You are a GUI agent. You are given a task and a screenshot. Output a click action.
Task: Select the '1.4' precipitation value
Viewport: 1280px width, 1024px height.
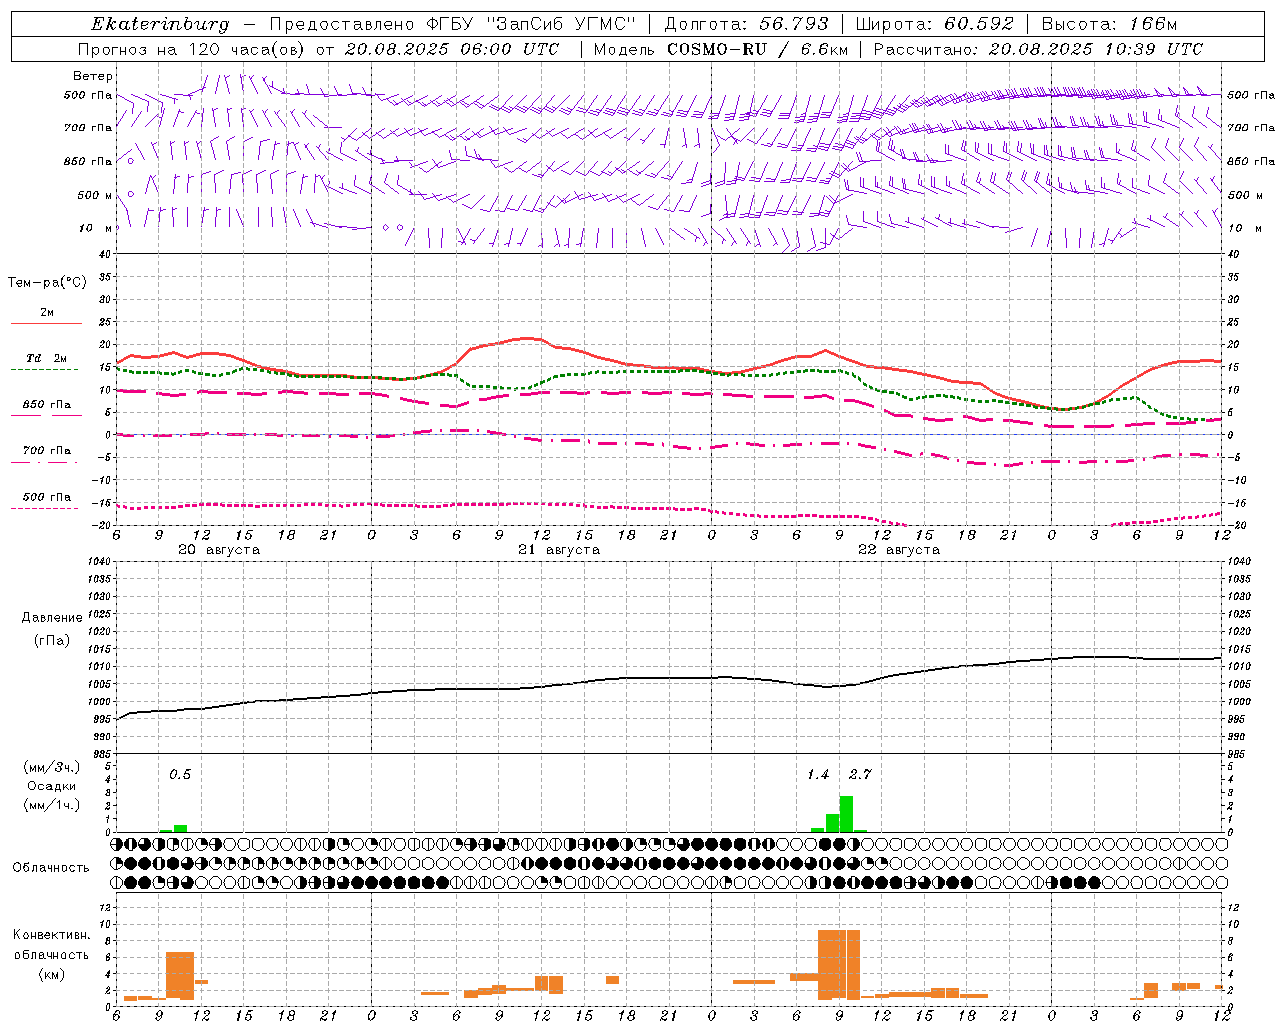pos(818,774)
